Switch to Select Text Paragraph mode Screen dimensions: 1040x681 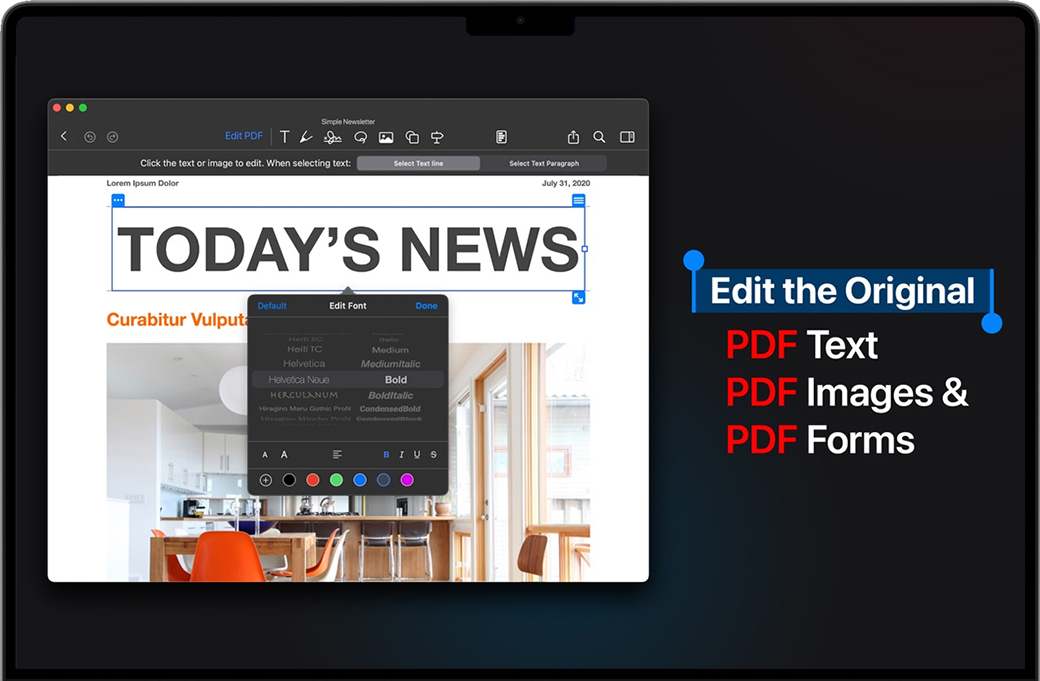click(543, 163)
